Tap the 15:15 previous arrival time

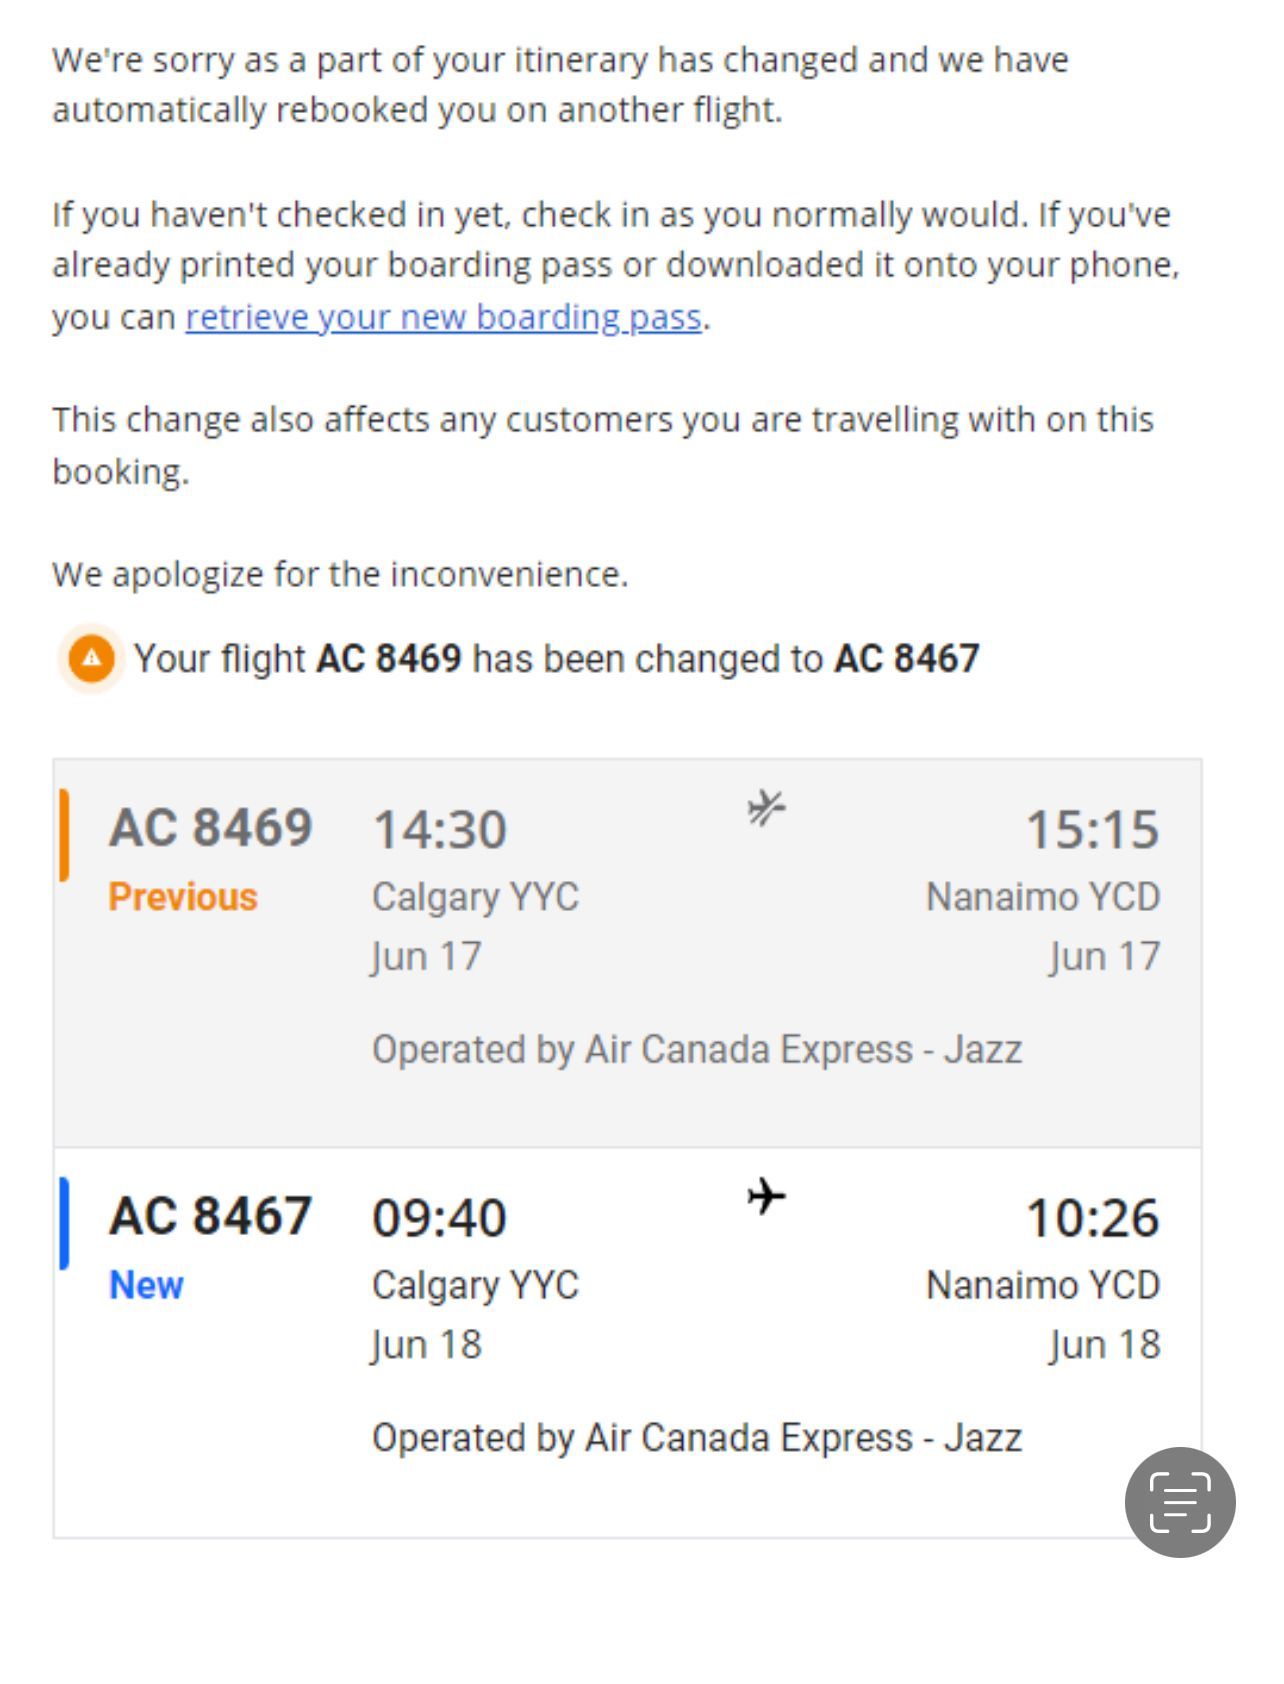[1092, 829]
